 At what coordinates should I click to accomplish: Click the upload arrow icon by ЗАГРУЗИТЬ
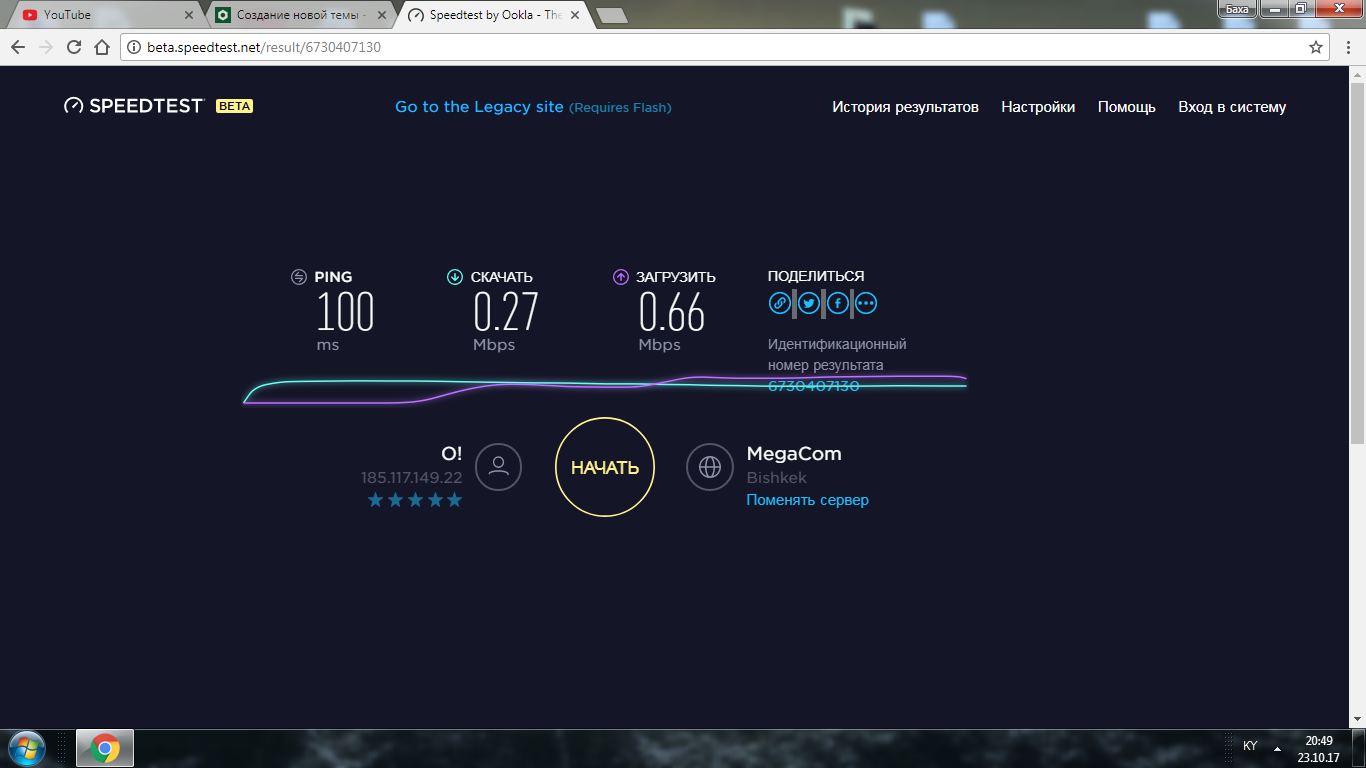[x=621, y=277]
